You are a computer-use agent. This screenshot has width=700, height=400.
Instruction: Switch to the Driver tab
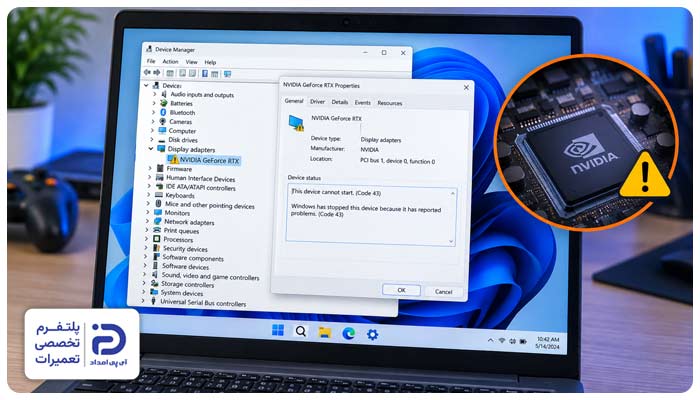click(317, 102)
